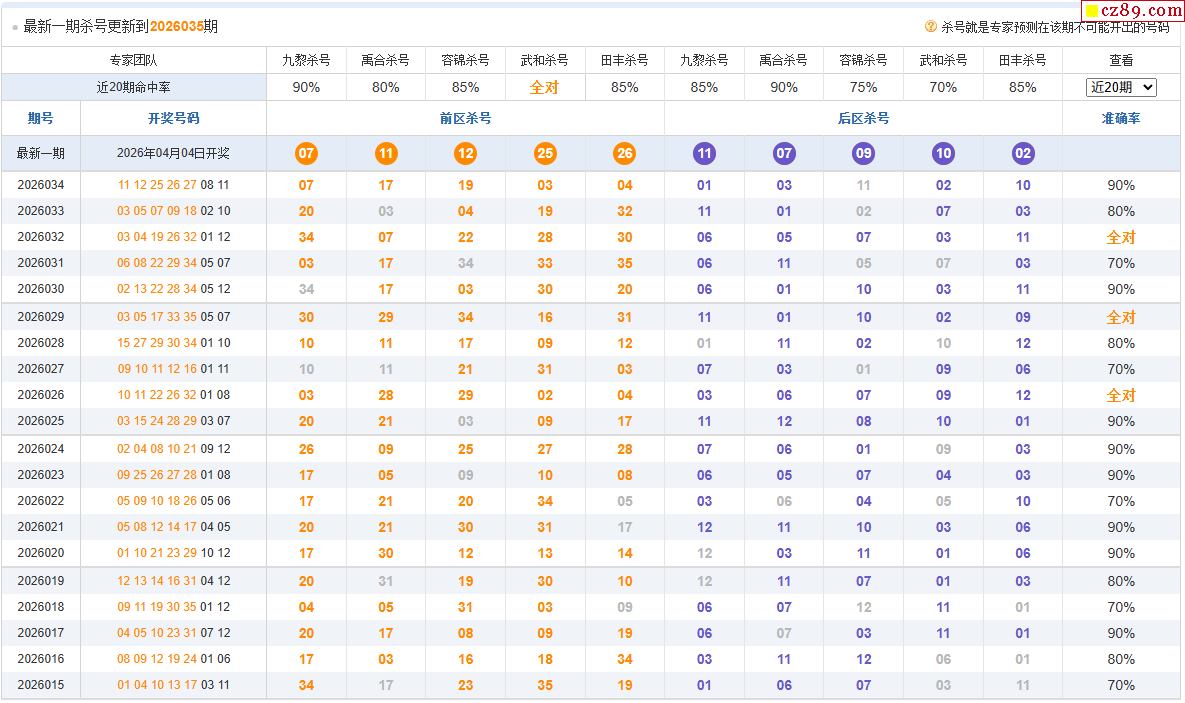Click the 全对 hit rate under 武和杀号
The image size is (1185, 703).
pyautogui.click(x=544, y=88)
